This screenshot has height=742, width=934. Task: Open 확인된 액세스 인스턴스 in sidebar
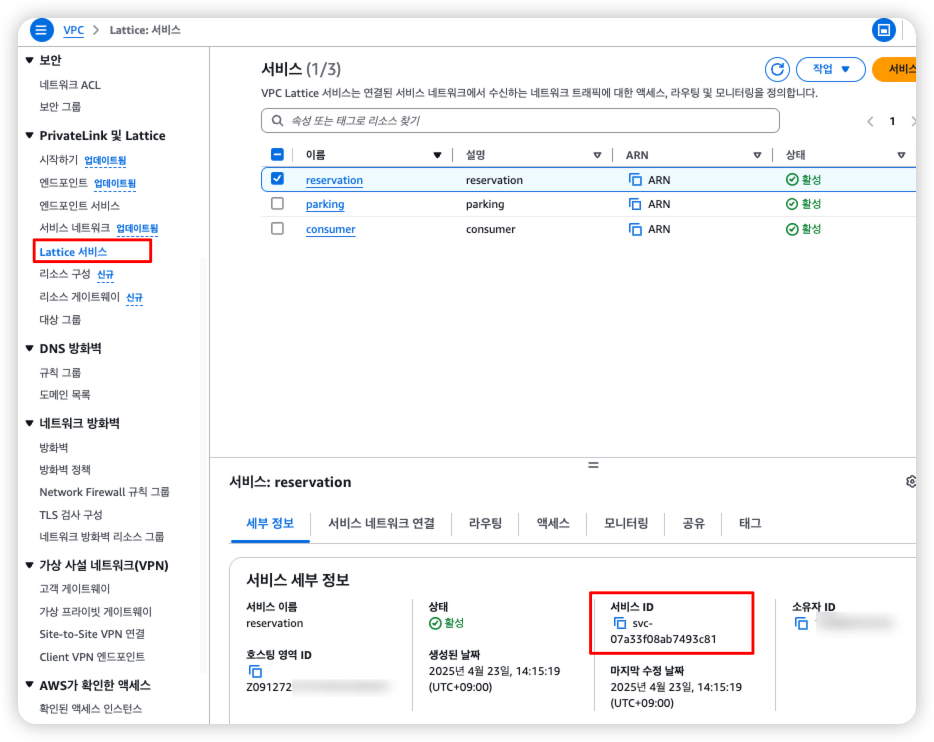(91, 709)
